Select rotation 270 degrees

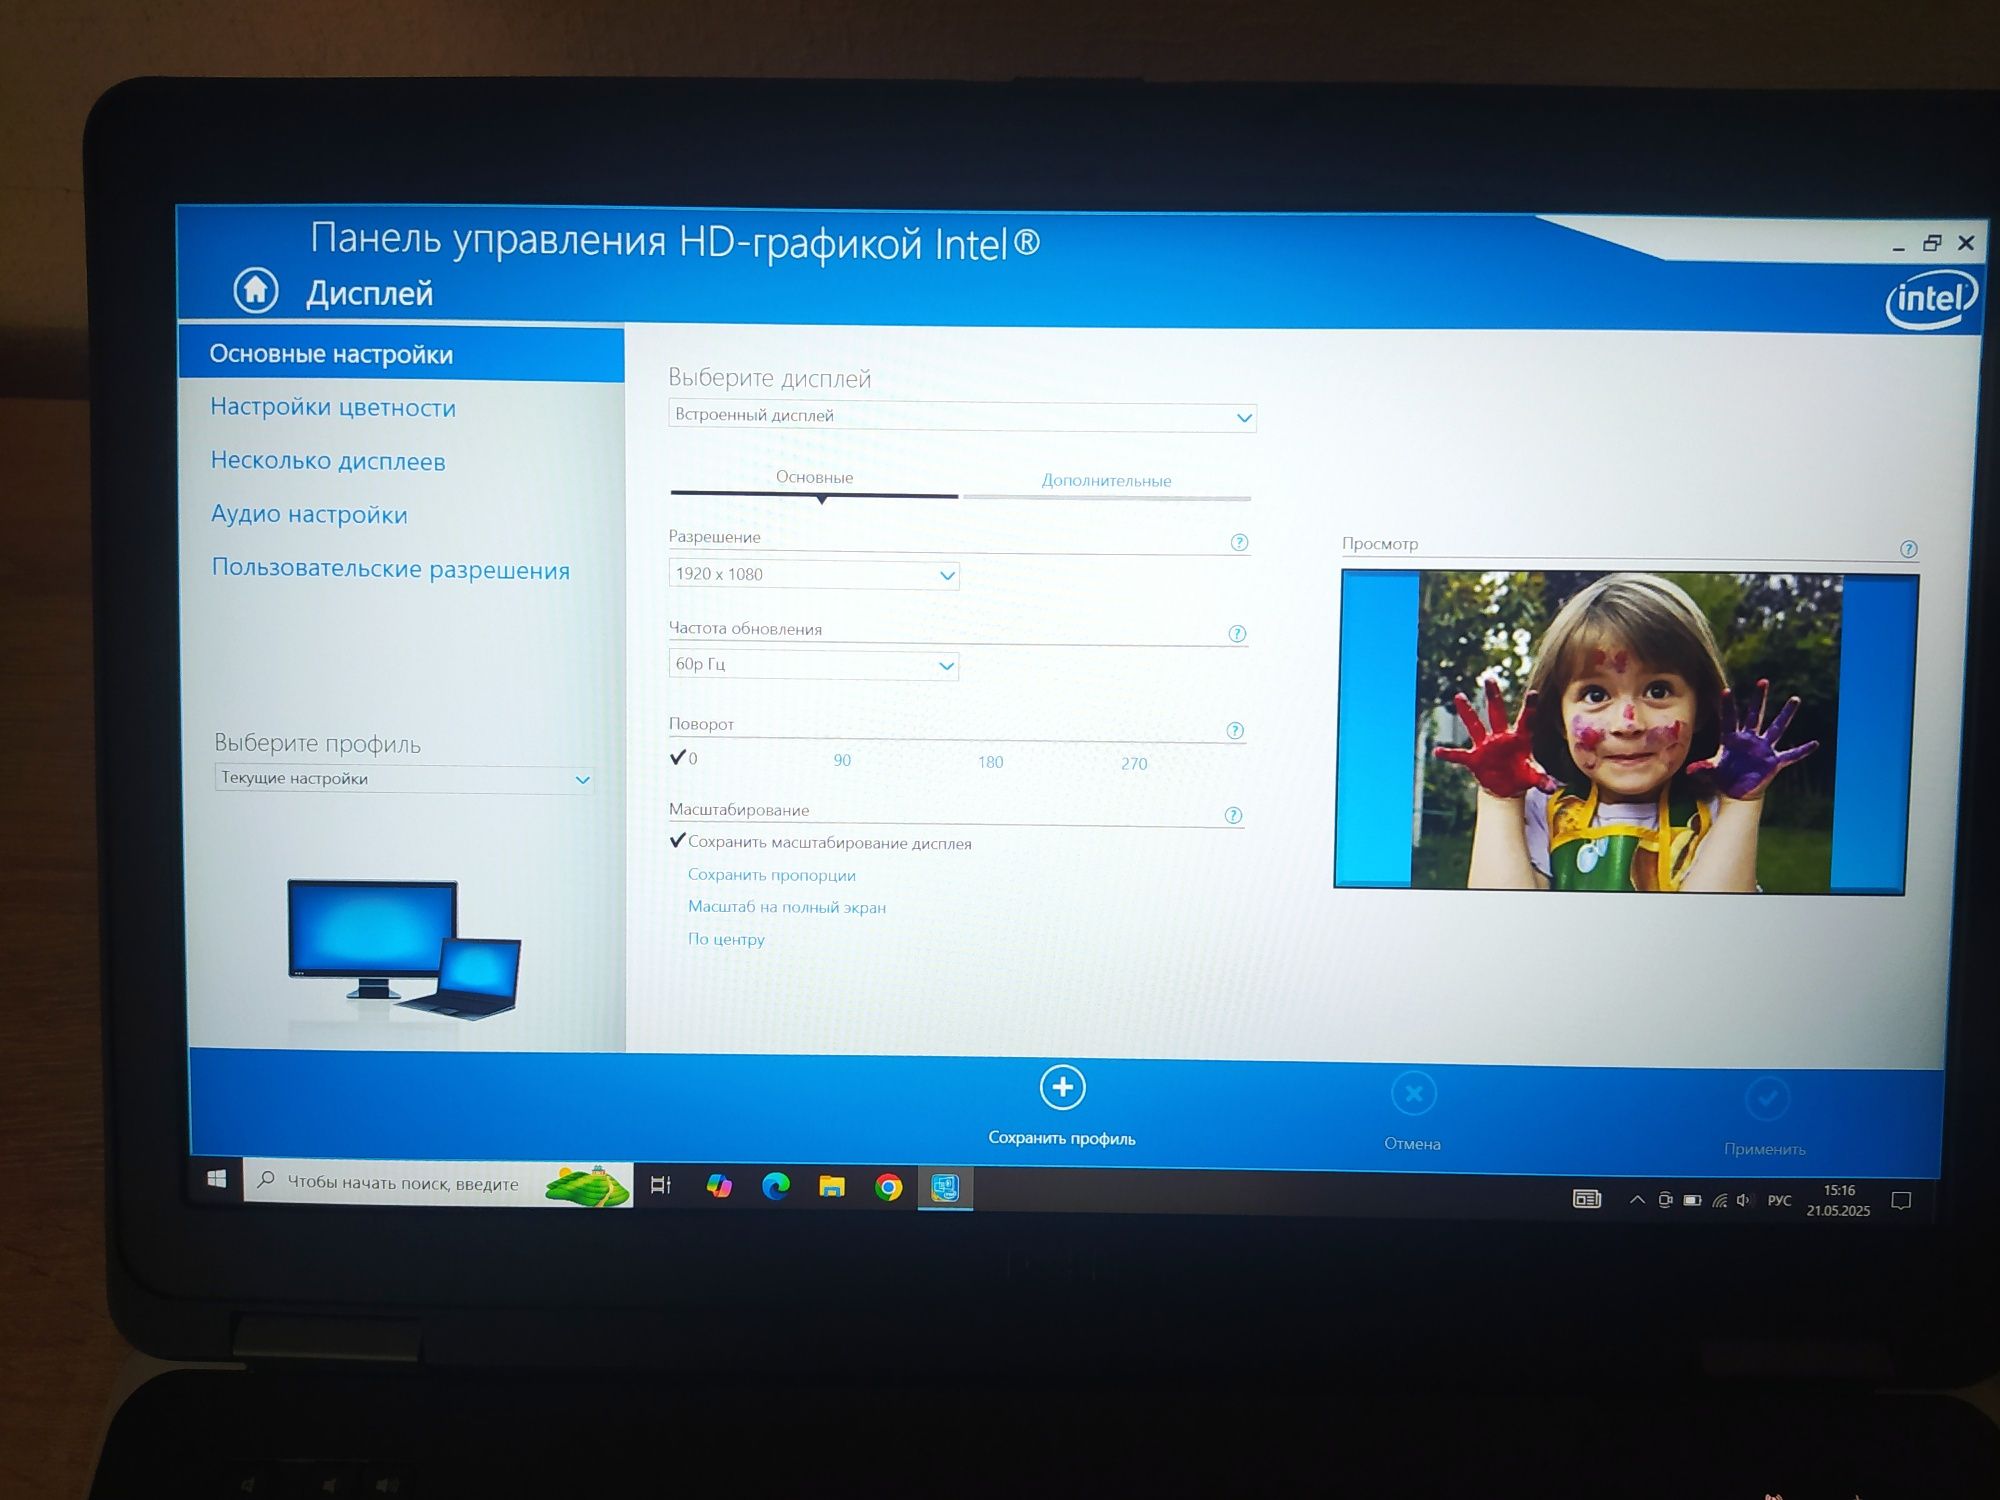1134,764
